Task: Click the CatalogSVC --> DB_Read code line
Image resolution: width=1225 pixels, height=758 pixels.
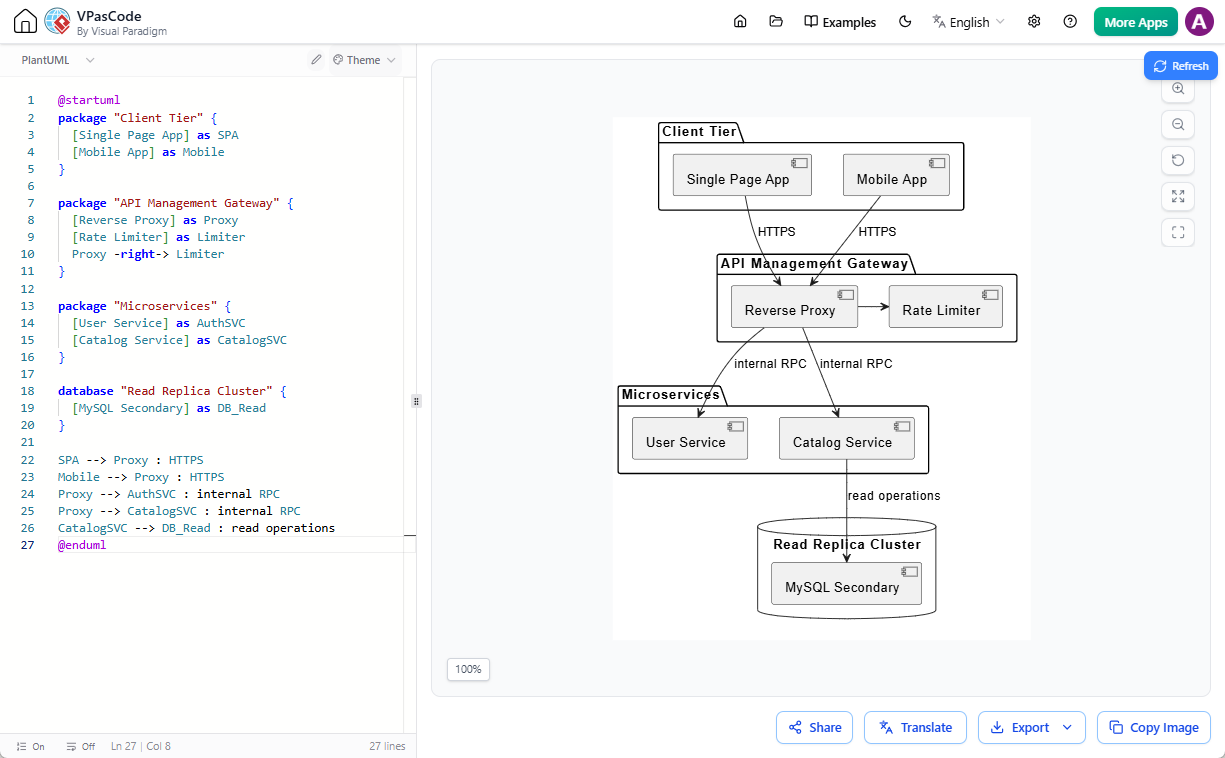Action: (x=196, y=528)
